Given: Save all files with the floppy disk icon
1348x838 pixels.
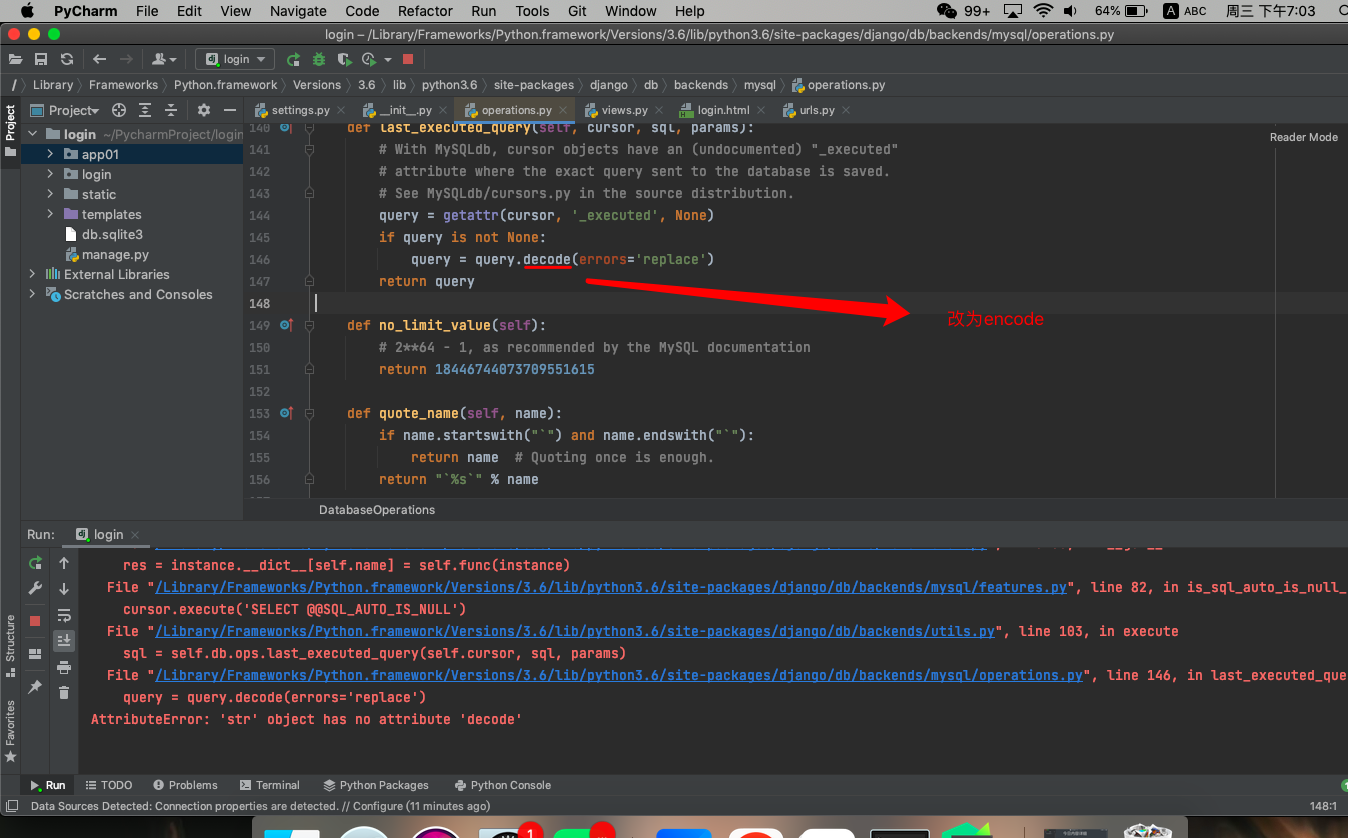Looking at the screenshot, I should click(41, 59).
